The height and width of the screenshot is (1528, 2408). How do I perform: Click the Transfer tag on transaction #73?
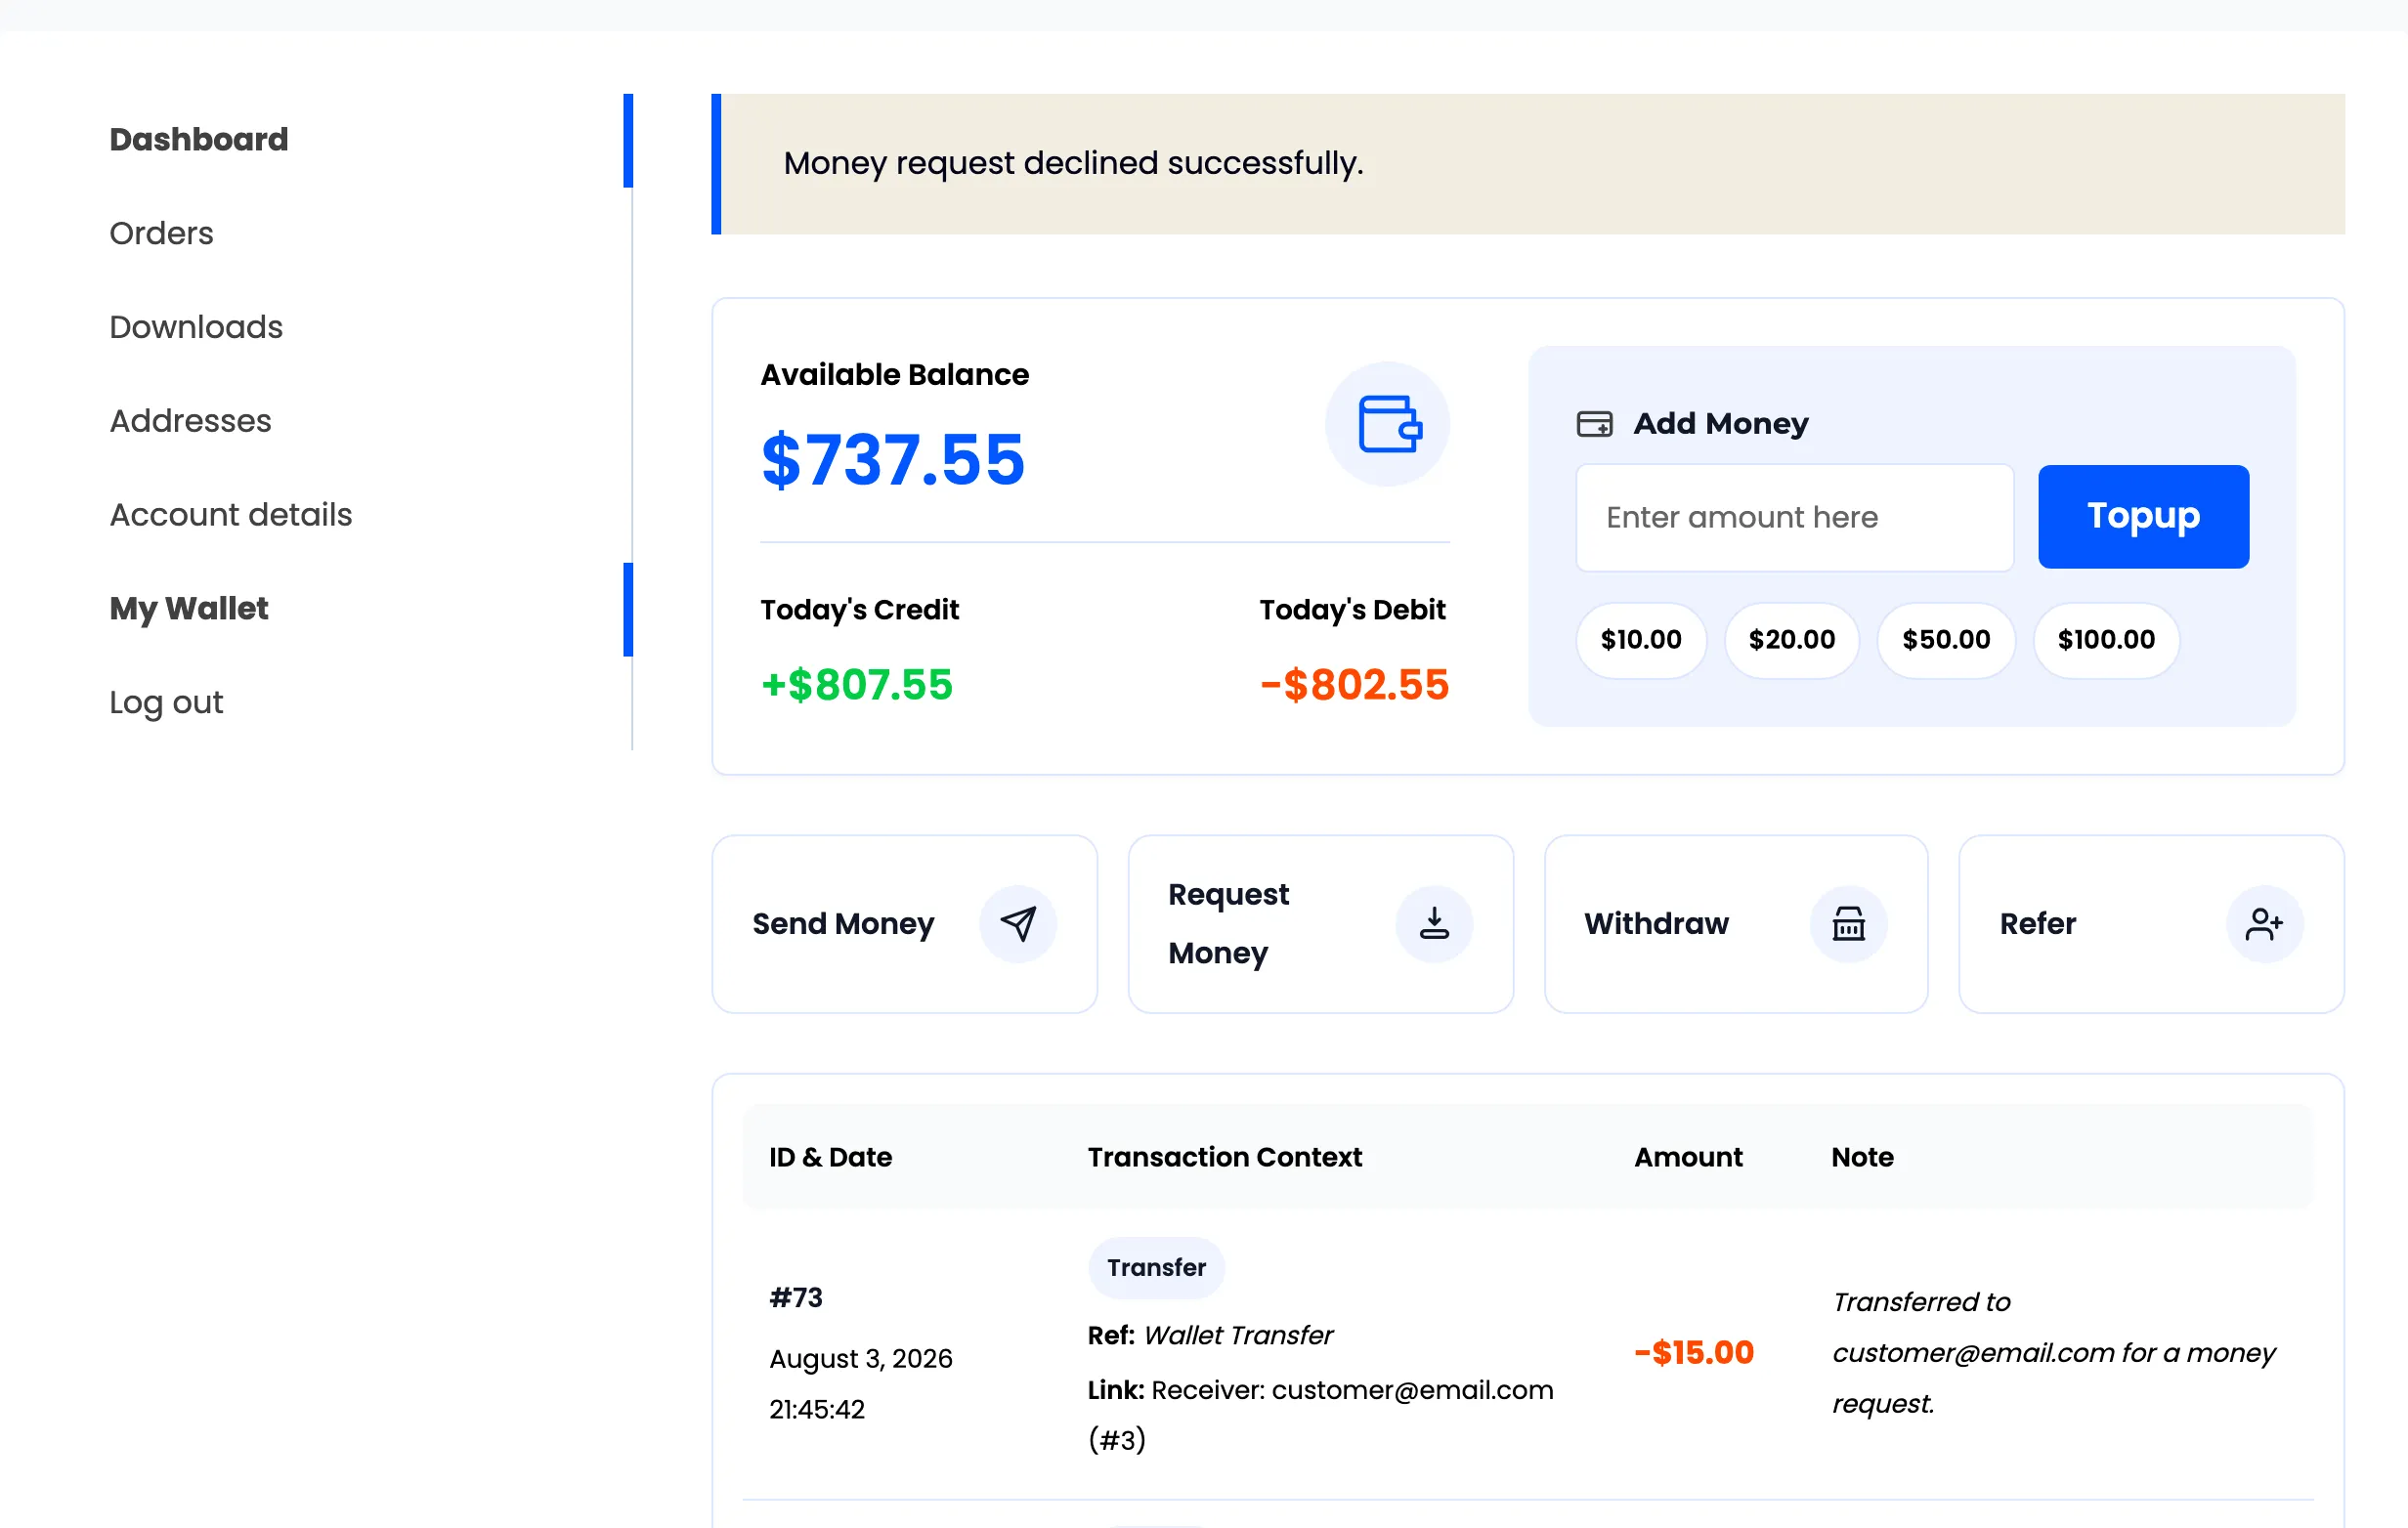coord(1156,1267)
